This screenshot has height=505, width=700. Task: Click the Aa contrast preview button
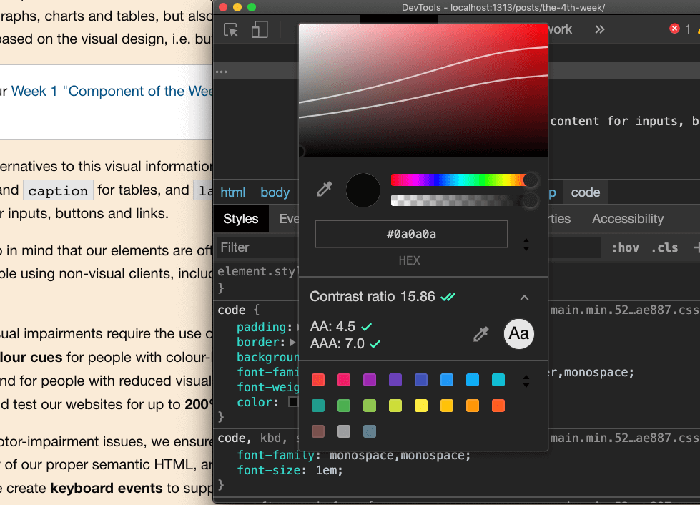(x=519, y=334)
